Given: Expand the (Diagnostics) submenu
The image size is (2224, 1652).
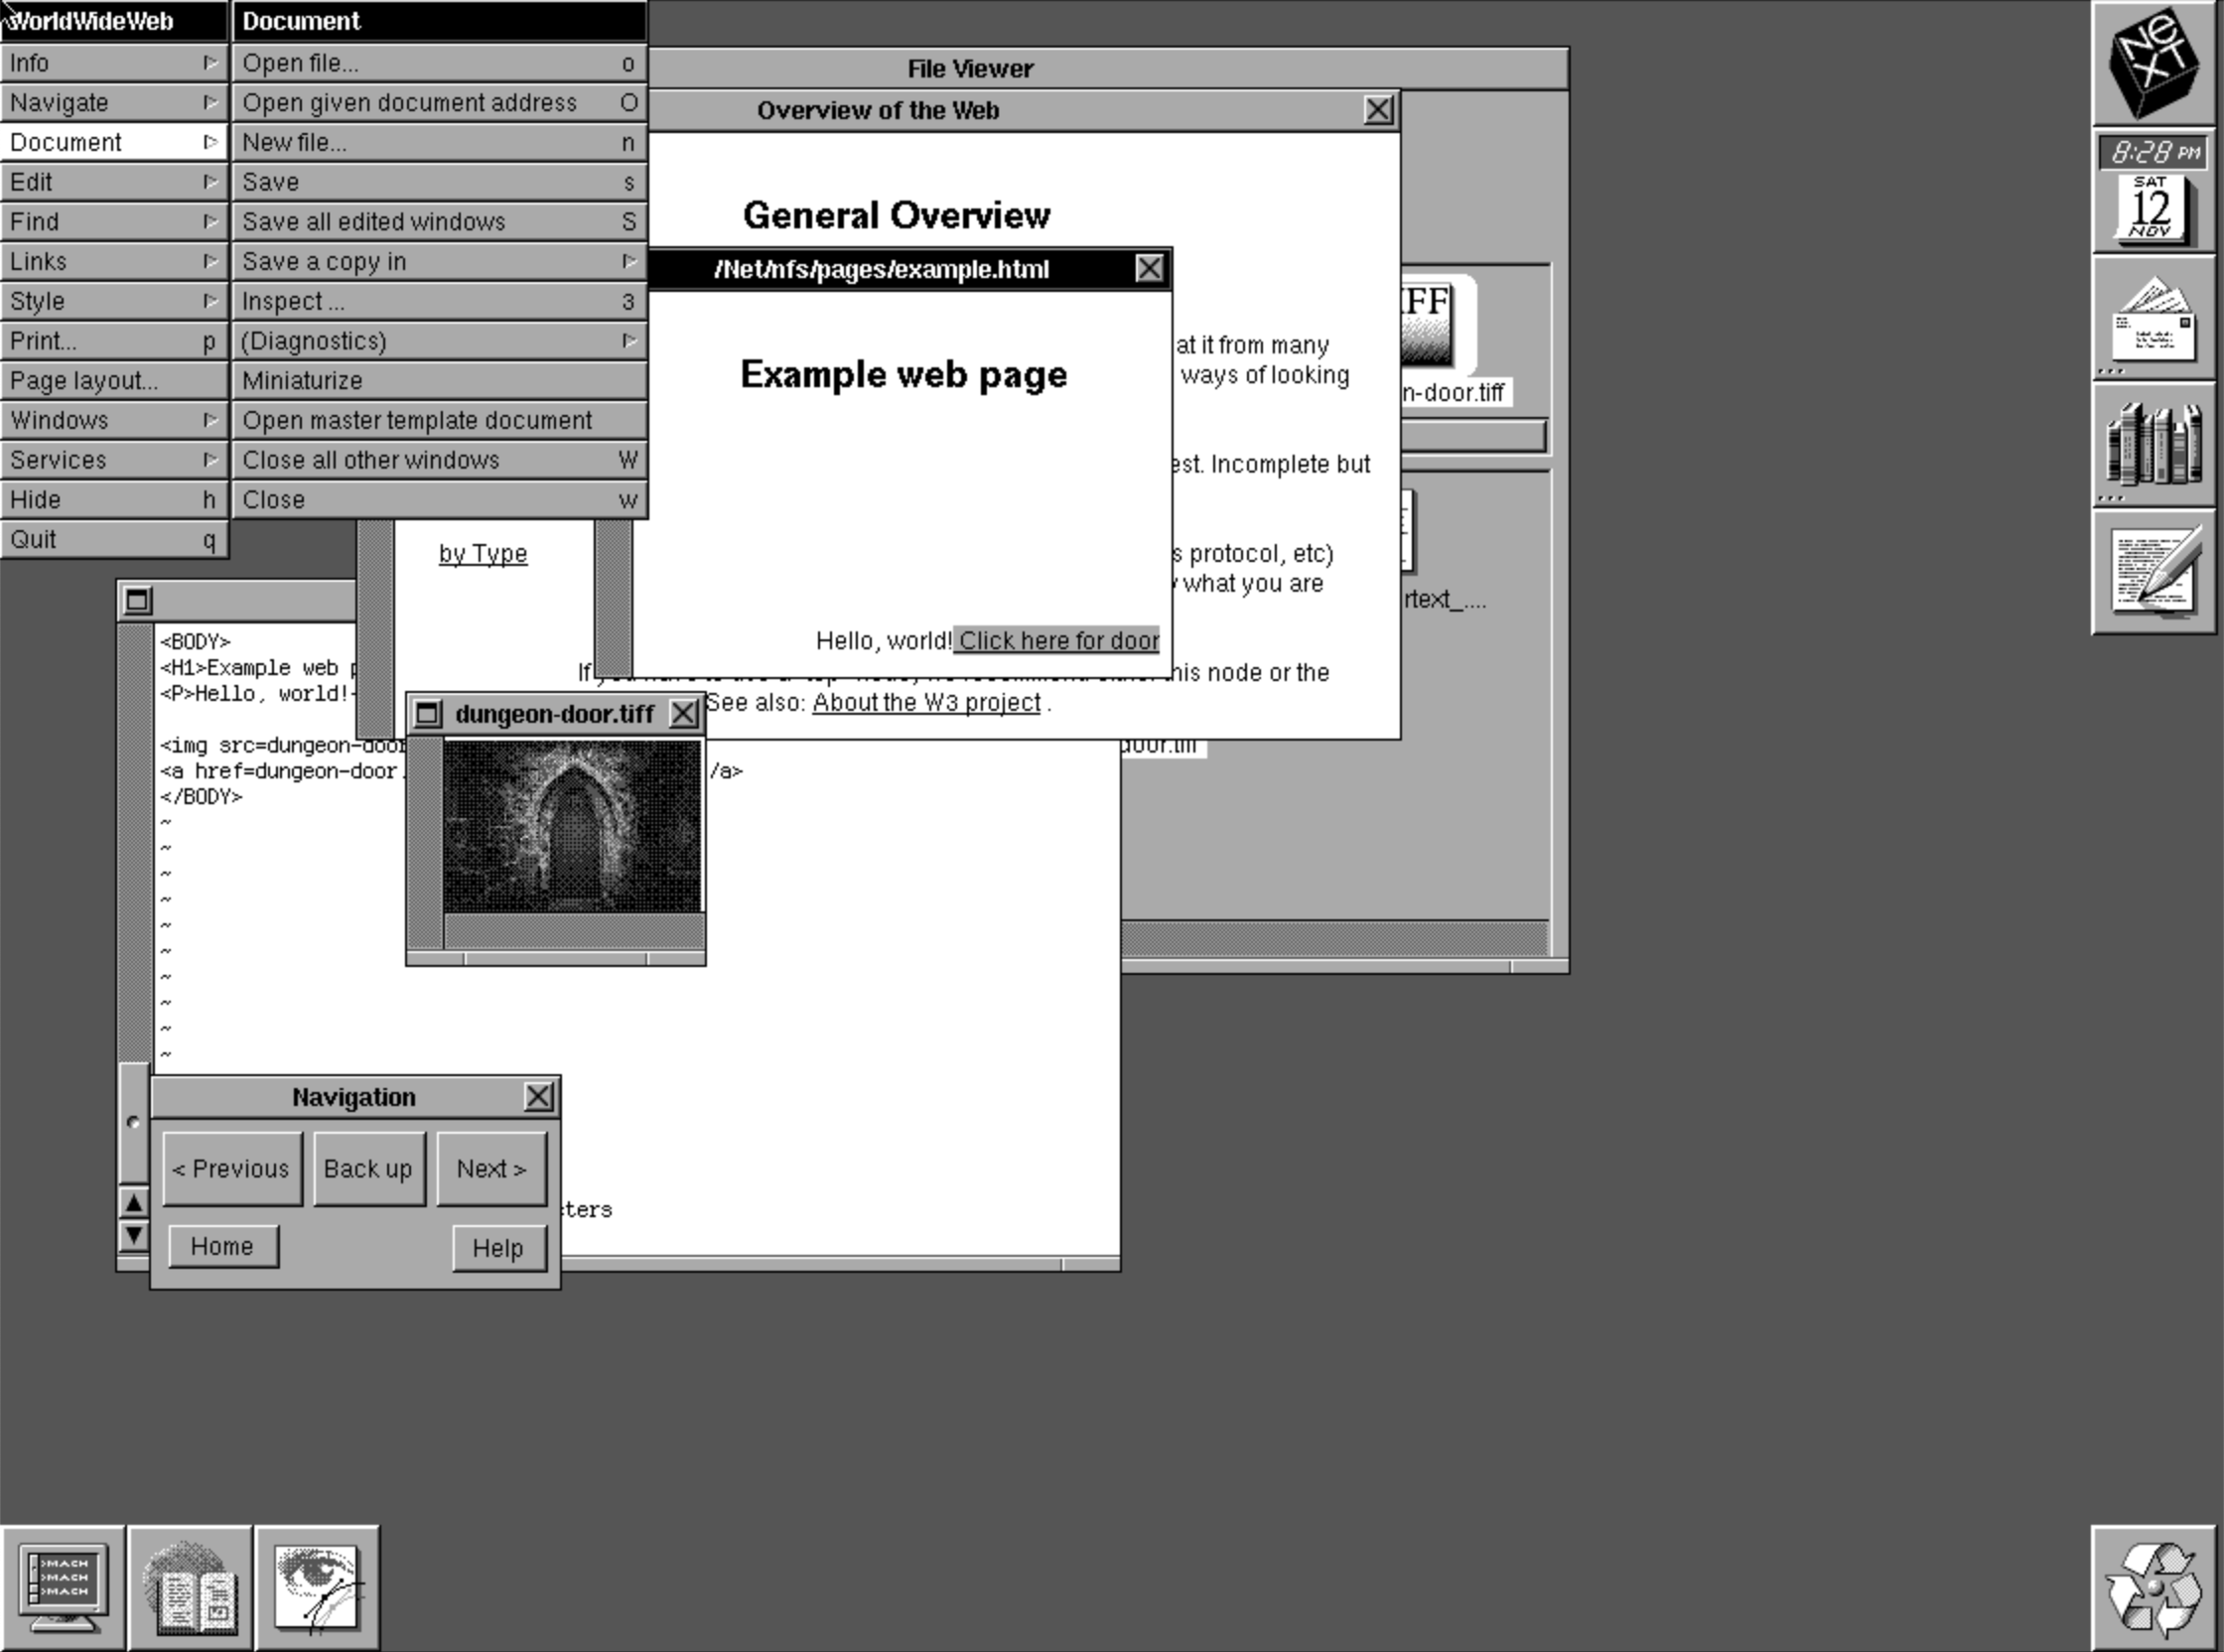Looking at the screenshot, I should tap(440, 341).
